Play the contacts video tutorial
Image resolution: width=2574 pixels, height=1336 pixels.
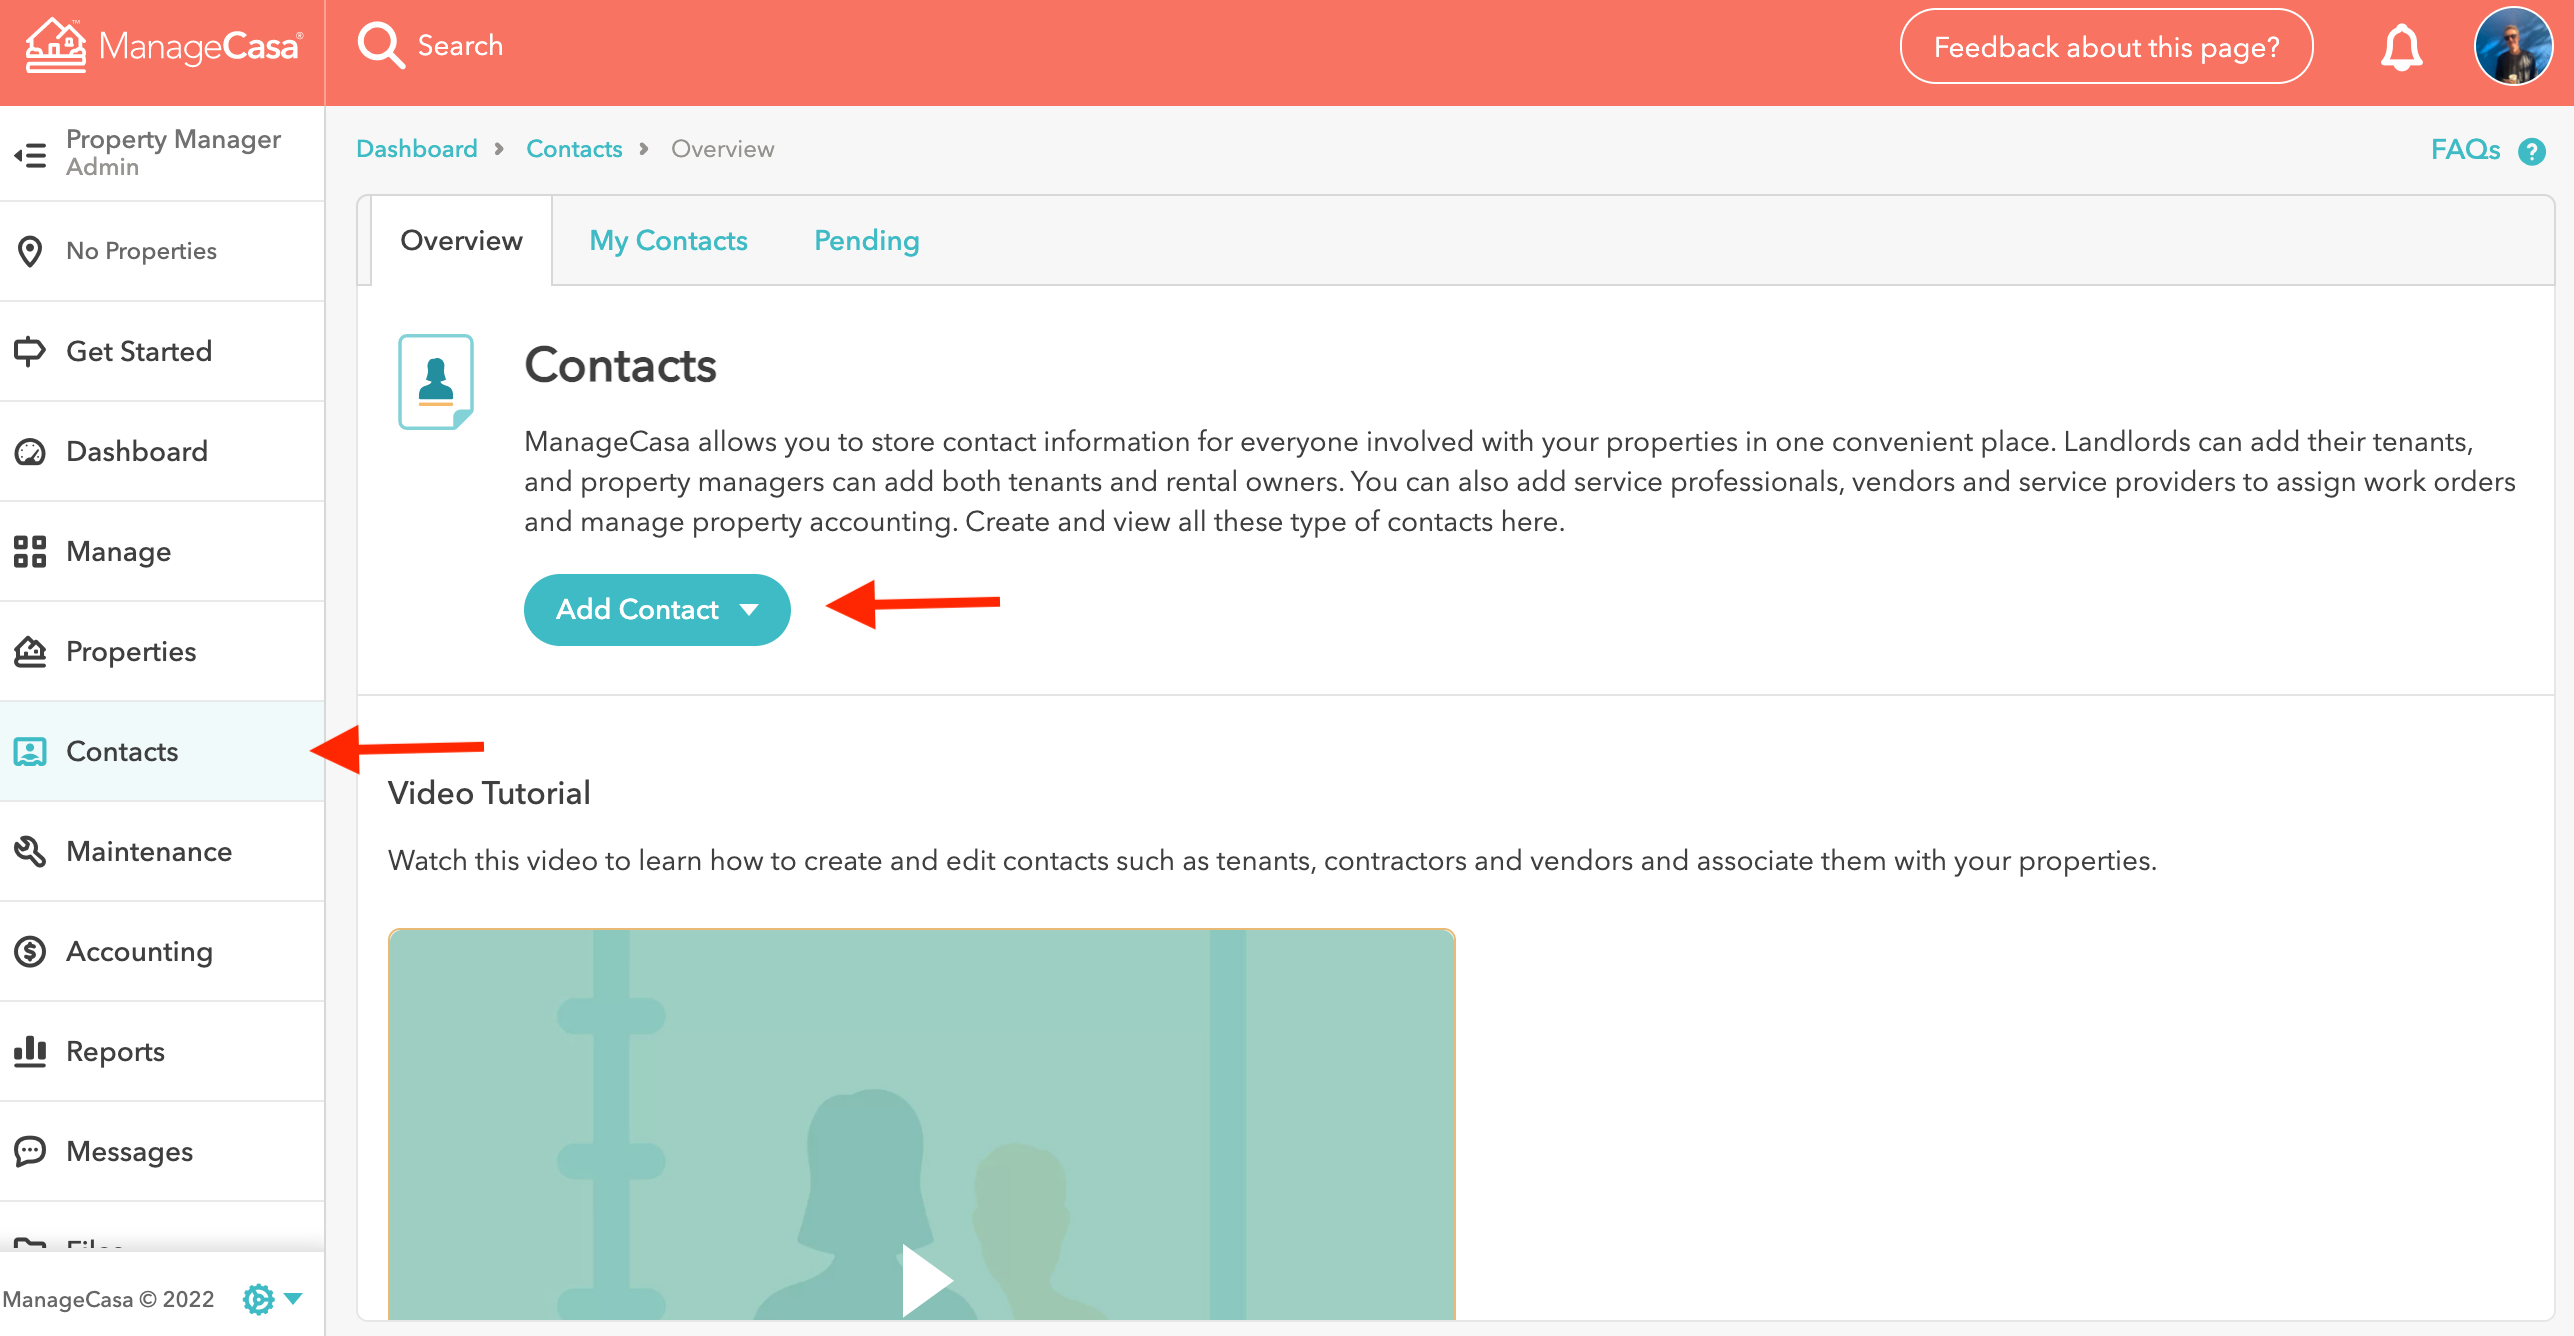926,1280
